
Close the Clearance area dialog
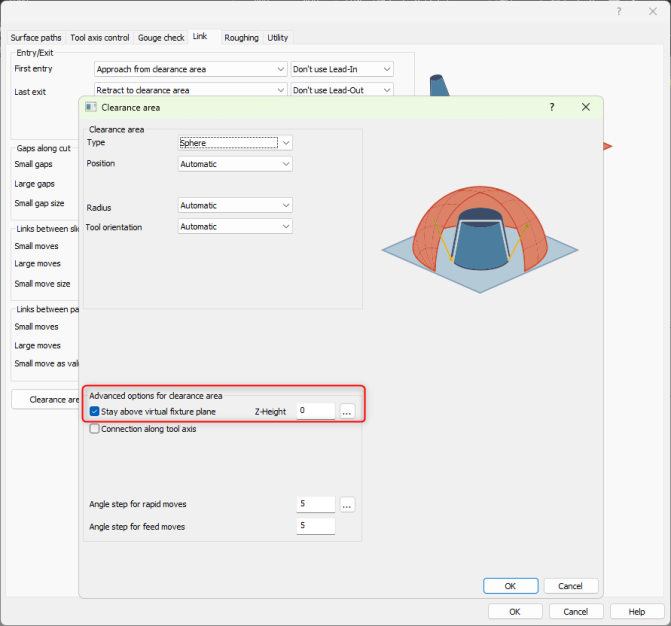click(586, 107)
